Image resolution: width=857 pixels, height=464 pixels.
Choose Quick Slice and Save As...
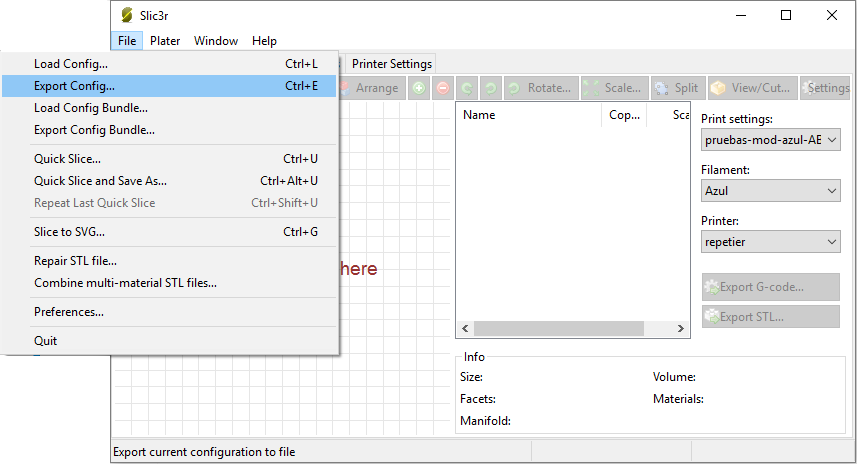coord(169,181)
